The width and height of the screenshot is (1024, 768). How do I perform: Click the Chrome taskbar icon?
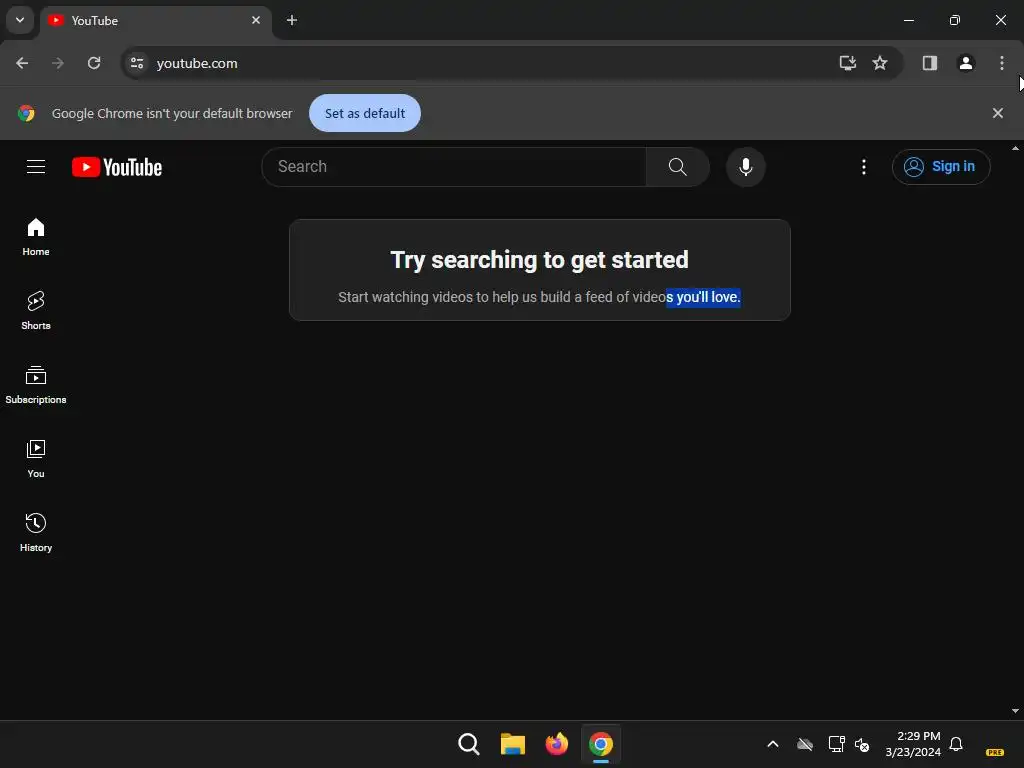click(x=601, y=744)
